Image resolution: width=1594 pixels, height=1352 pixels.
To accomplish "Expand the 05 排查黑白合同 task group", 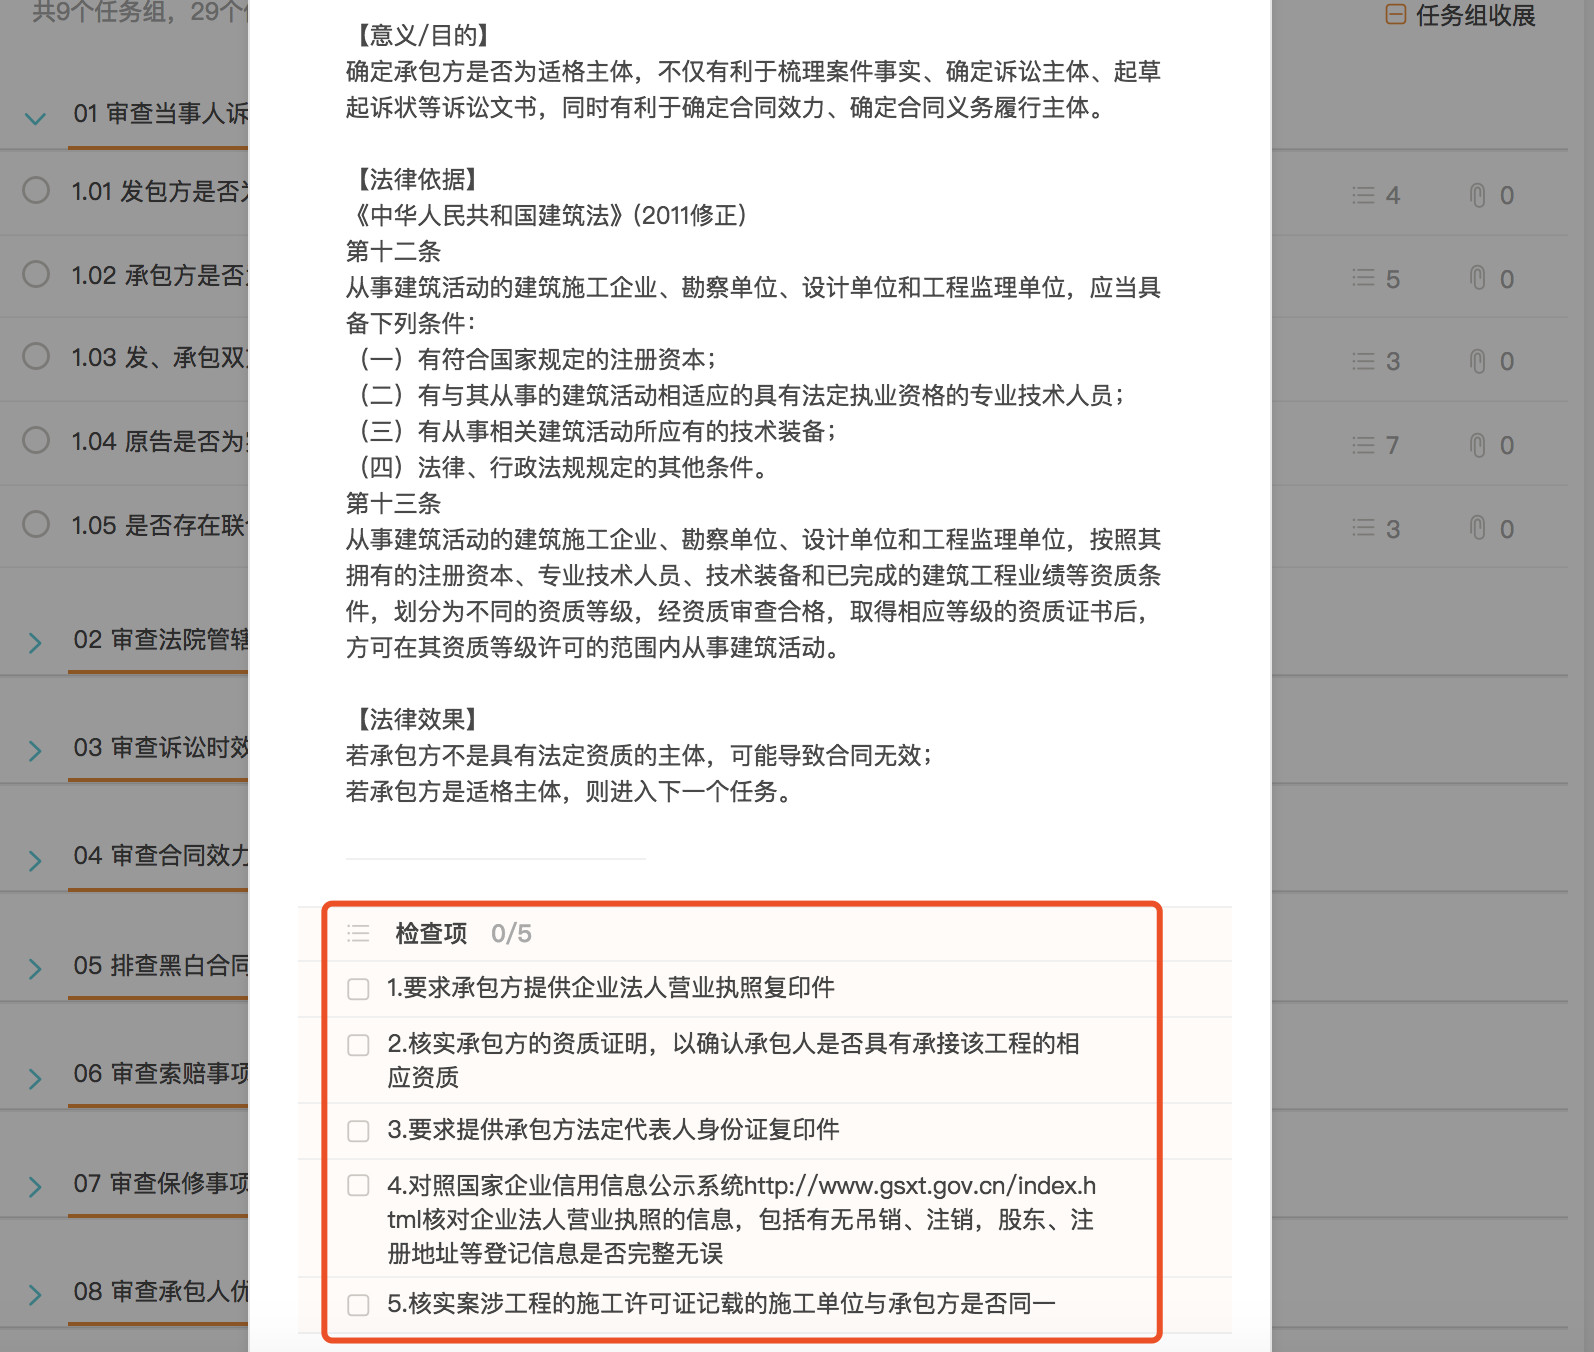I will (x=35, y=969).
